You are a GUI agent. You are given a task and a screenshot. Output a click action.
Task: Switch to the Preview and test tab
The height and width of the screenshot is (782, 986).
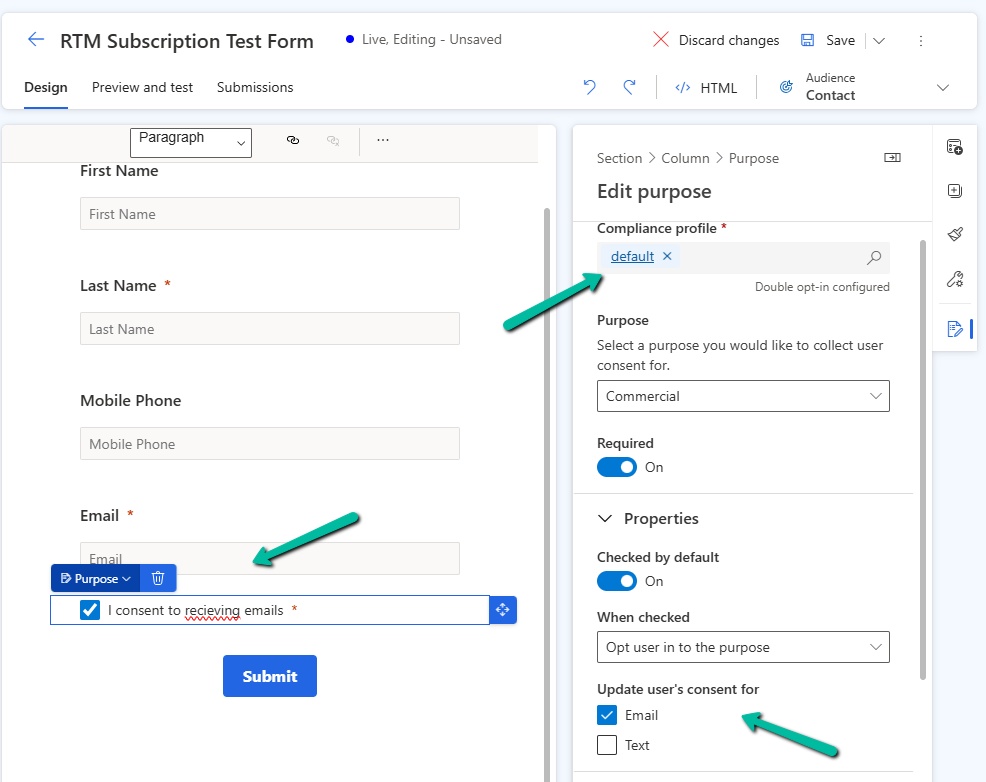pyautogui.click(x=142, y=87)
